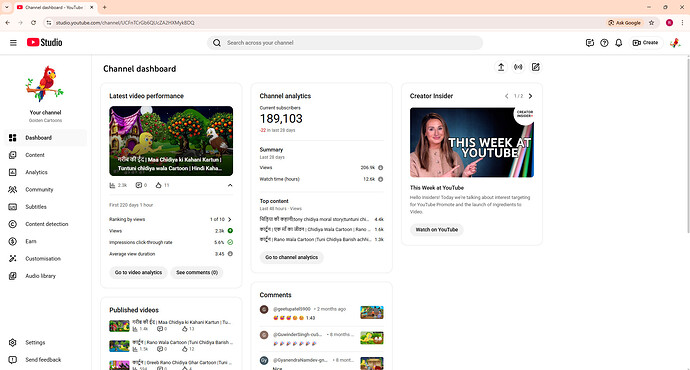Open Content detection in sidebar
Viewport: 690px width, 370px height.
[46, 224]
